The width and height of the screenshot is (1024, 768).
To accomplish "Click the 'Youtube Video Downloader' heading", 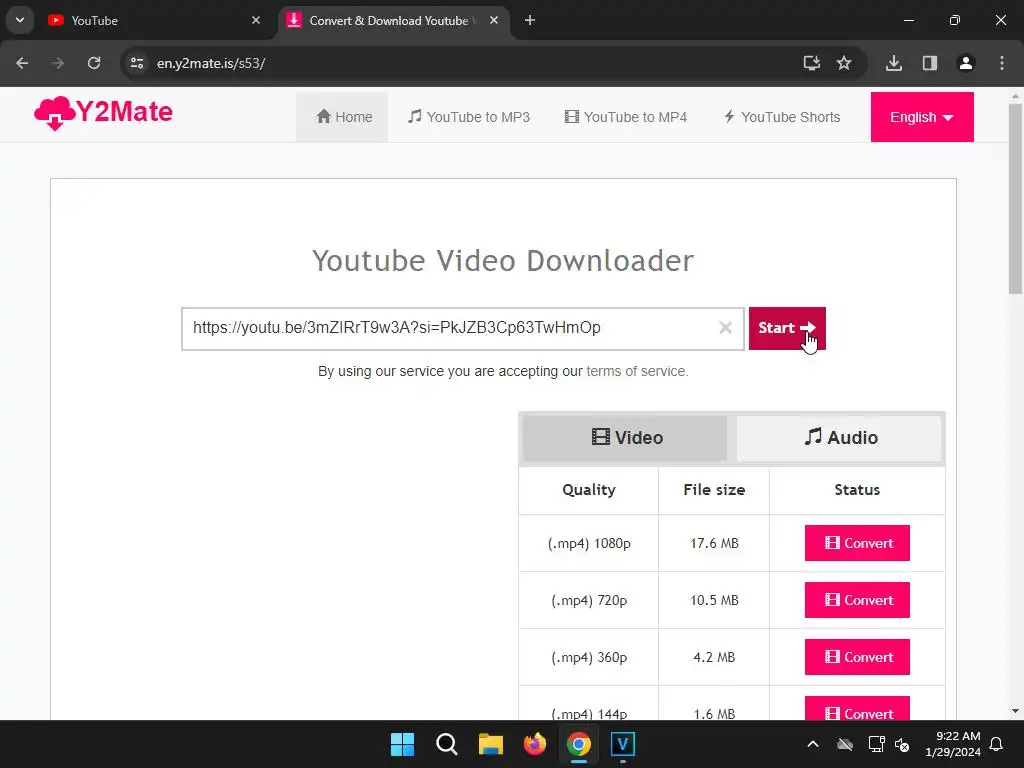I will (x=503, y=261).
